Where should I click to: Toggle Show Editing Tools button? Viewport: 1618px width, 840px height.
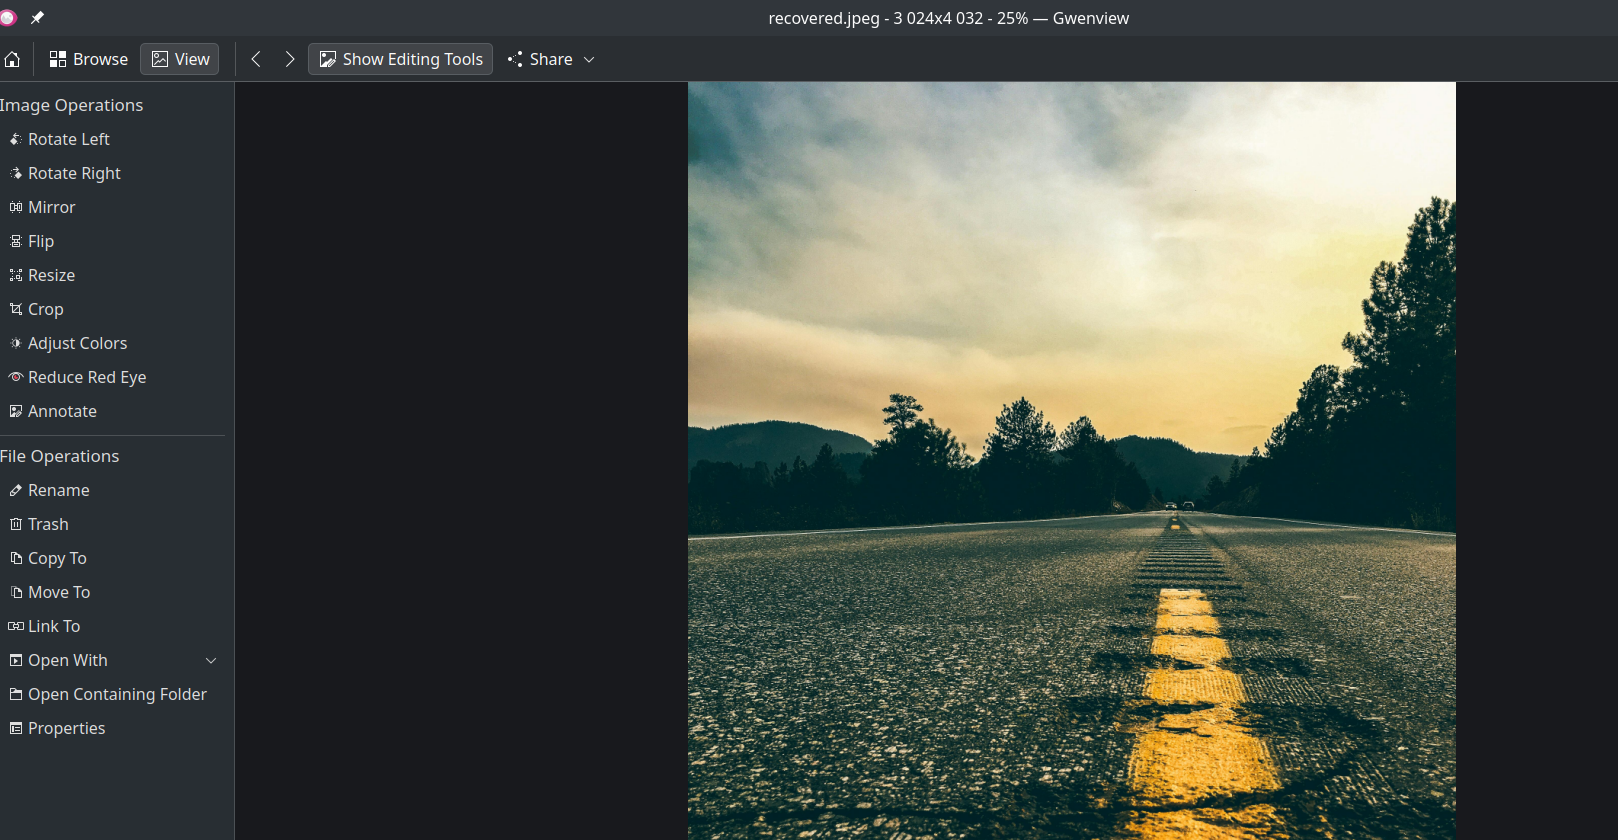tap(400, 59)
